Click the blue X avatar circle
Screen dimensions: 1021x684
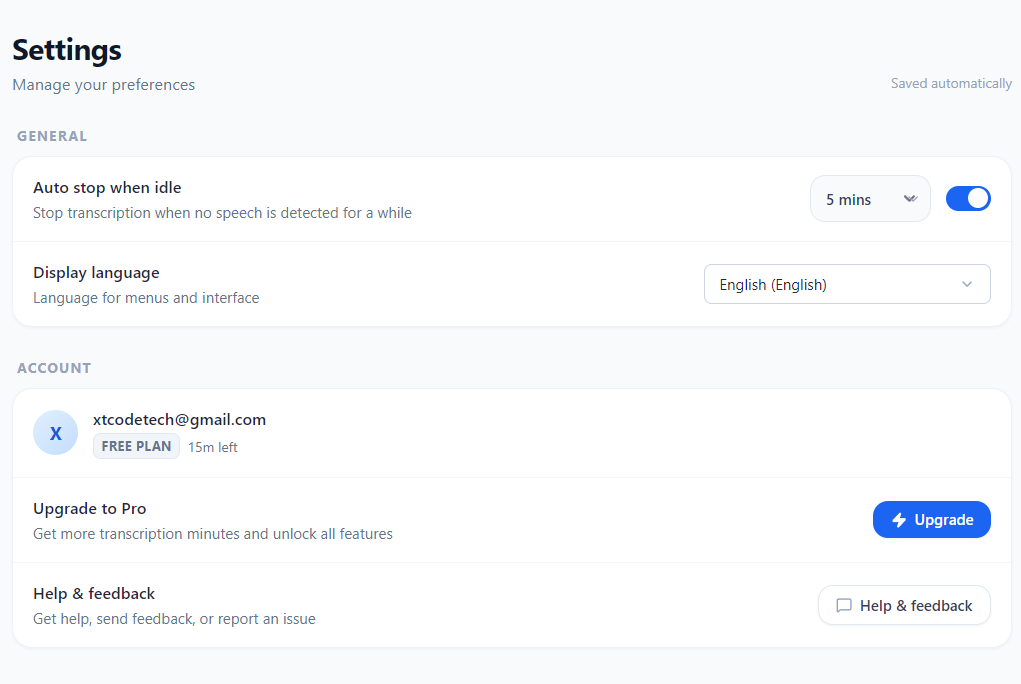[x=56, y=433]
